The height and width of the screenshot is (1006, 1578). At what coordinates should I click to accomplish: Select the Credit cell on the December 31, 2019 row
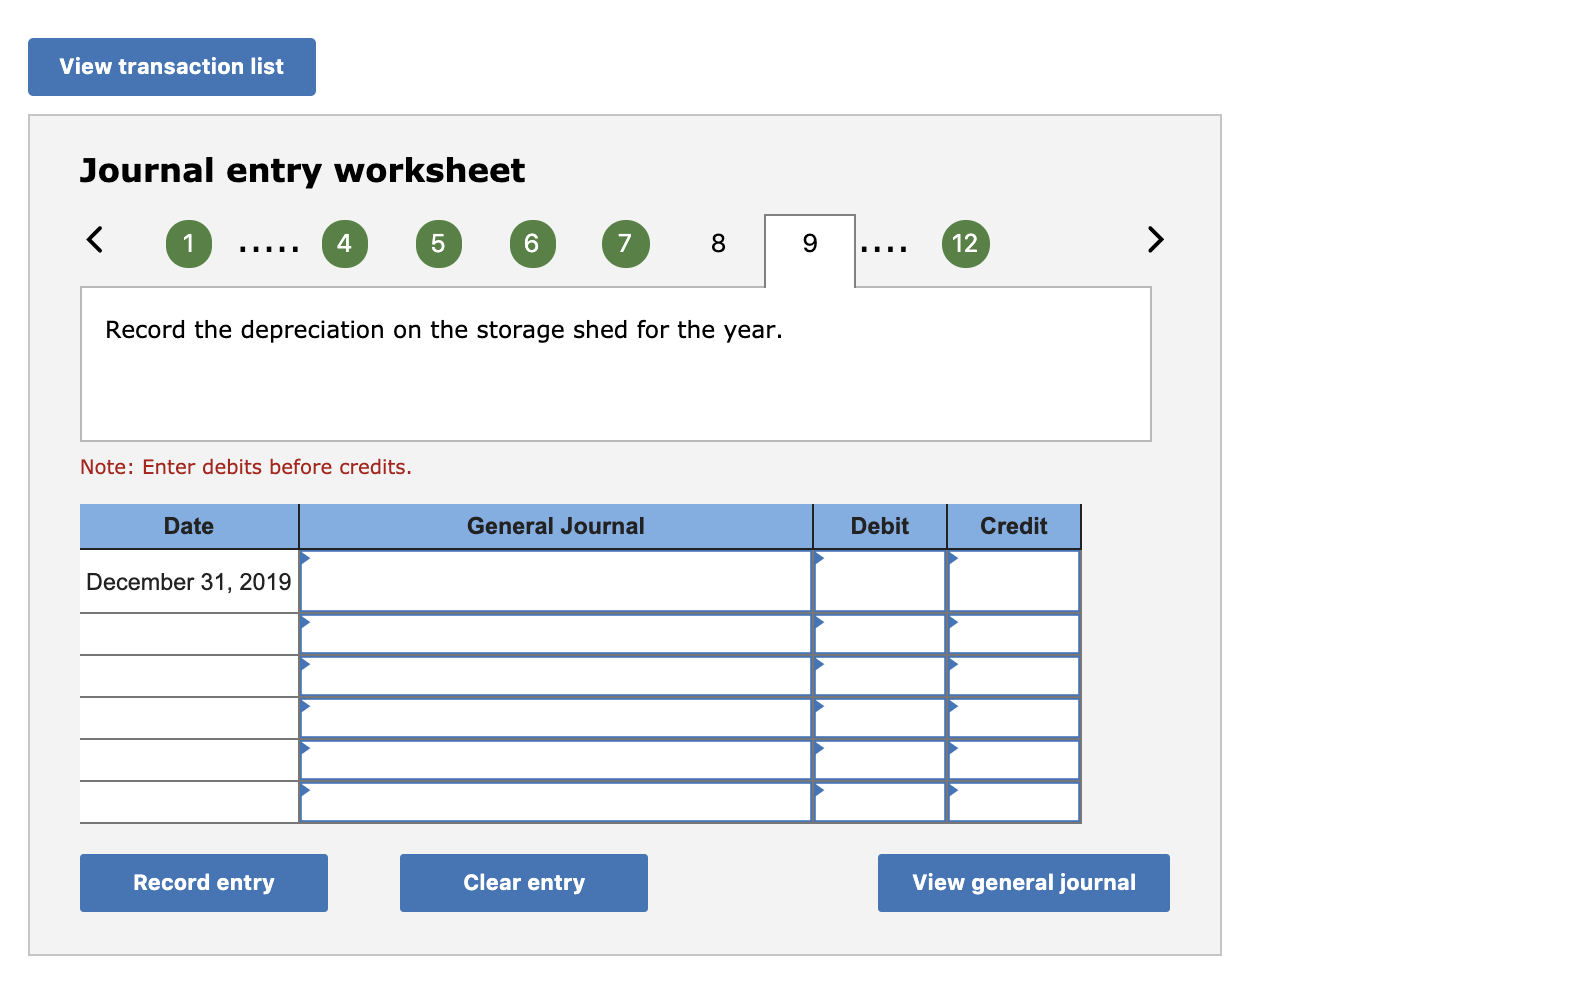1014,582
